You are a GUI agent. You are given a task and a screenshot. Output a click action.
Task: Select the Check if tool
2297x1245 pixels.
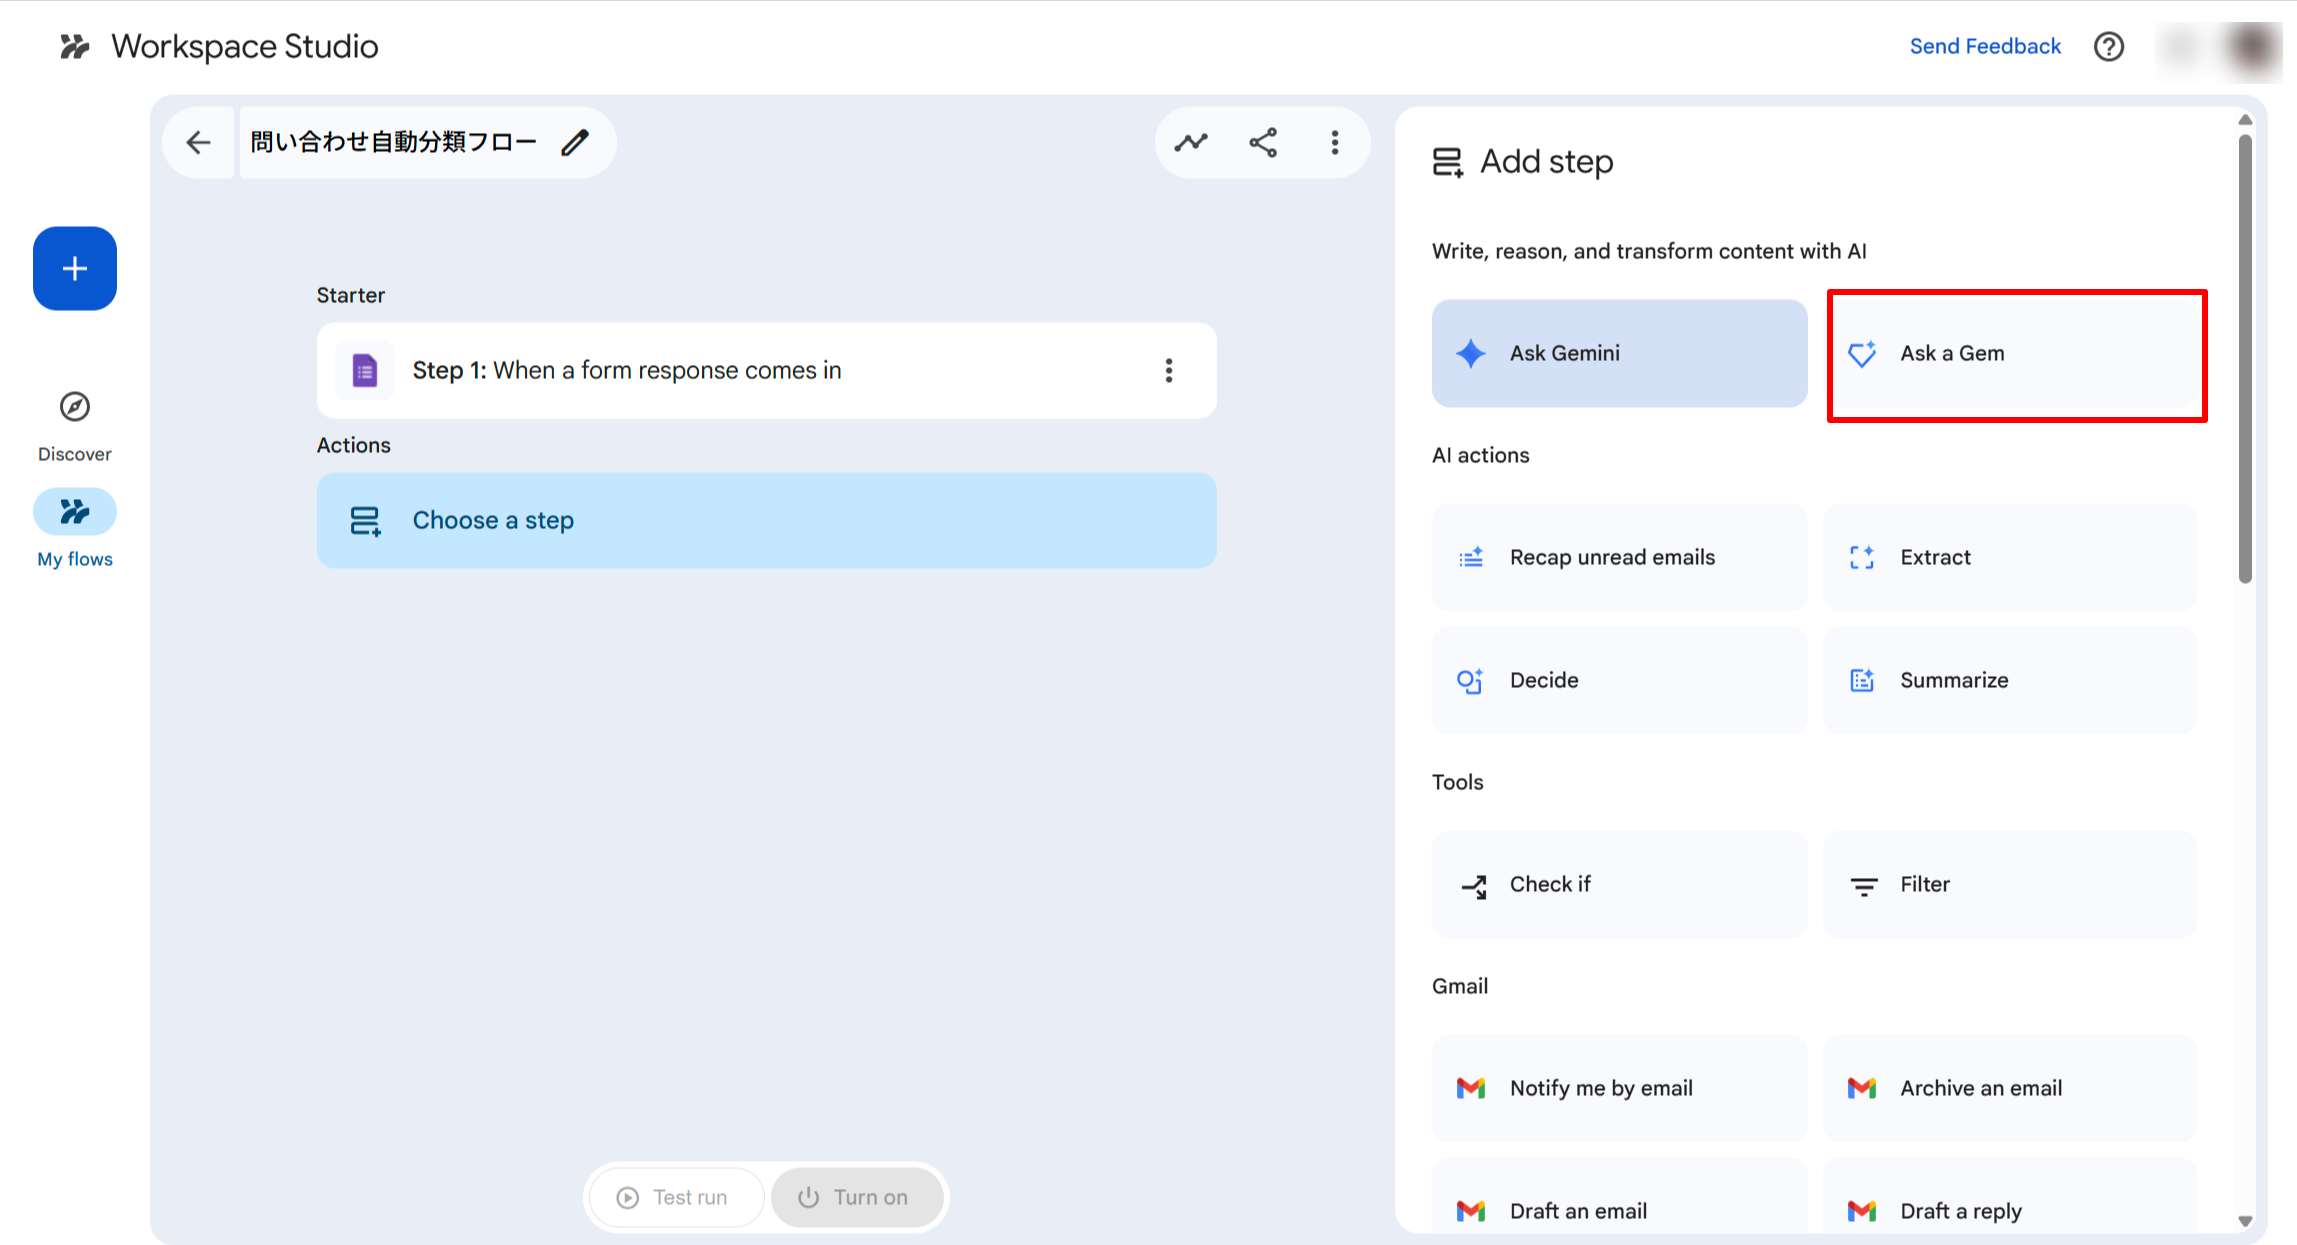click(1618, 885)
